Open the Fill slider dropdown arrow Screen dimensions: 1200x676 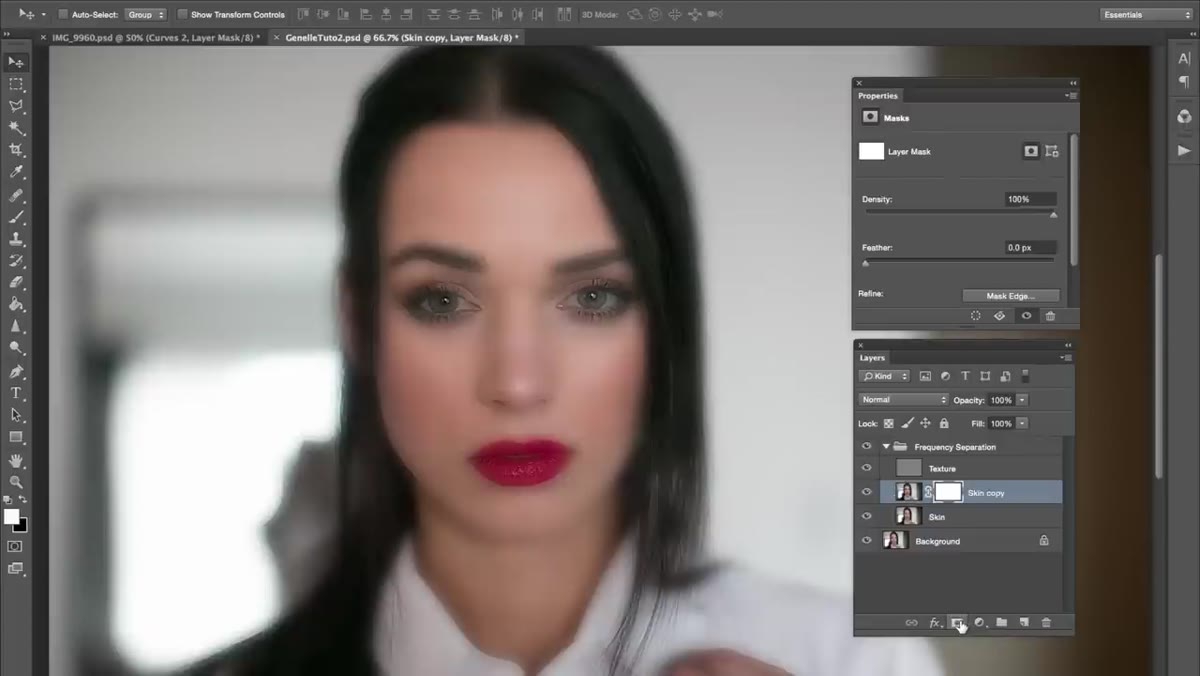click(x=1022, y=423)
